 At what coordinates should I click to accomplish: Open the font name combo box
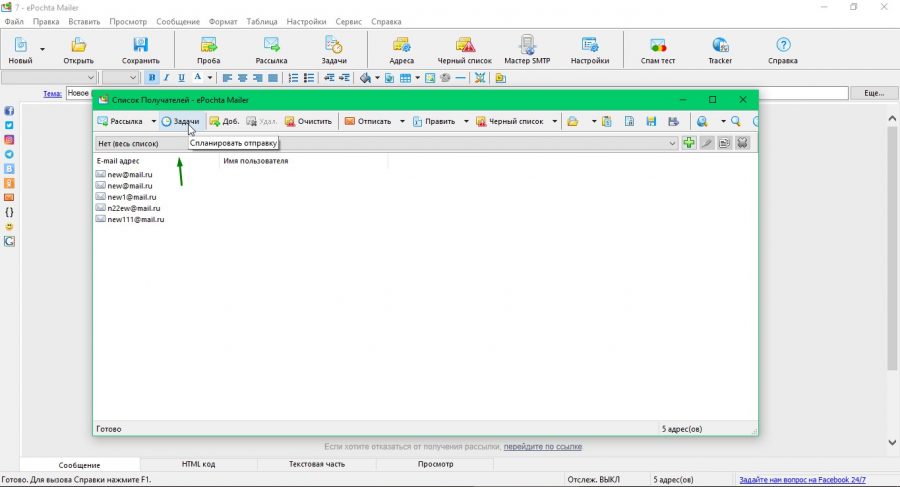49,78
